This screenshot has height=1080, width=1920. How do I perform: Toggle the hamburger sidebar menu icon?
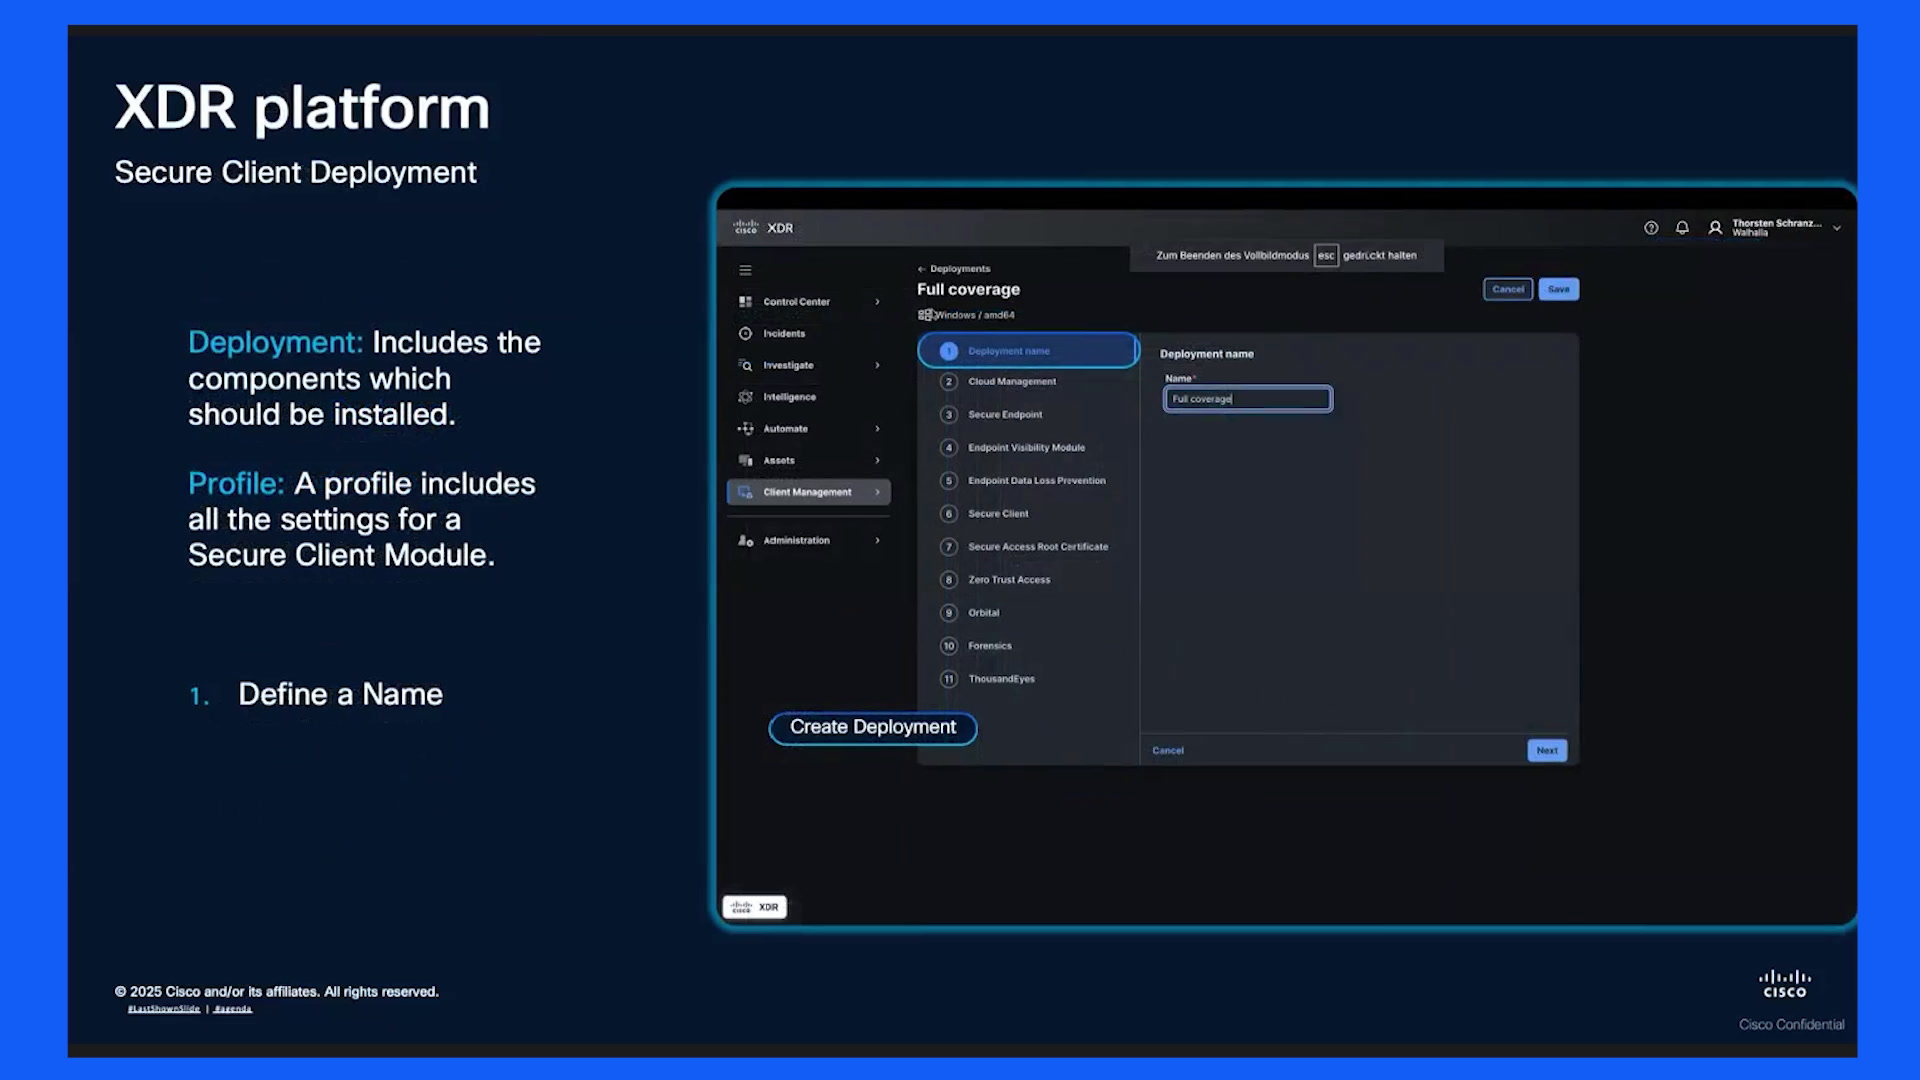(745, 270)
